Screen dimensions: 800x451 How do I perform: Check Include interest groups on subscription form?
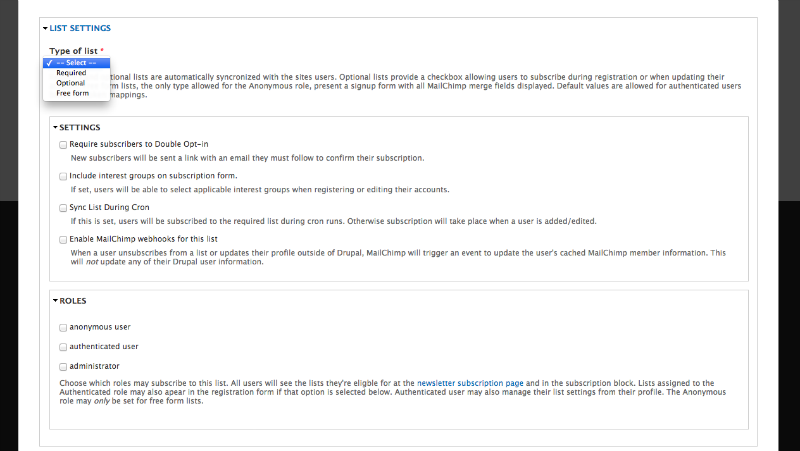tap(63, 177)
